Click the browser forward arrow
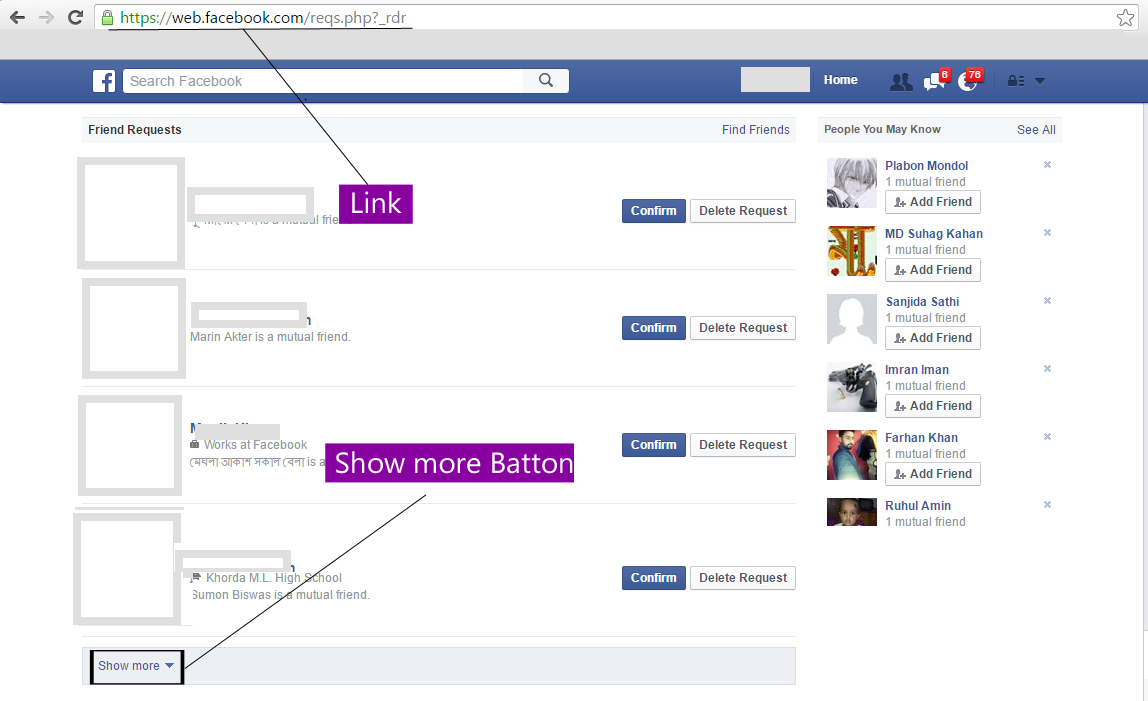Image resolution: width=1148 pixels, height=701 pixels. pyautogui.click(x=46, y=18)
